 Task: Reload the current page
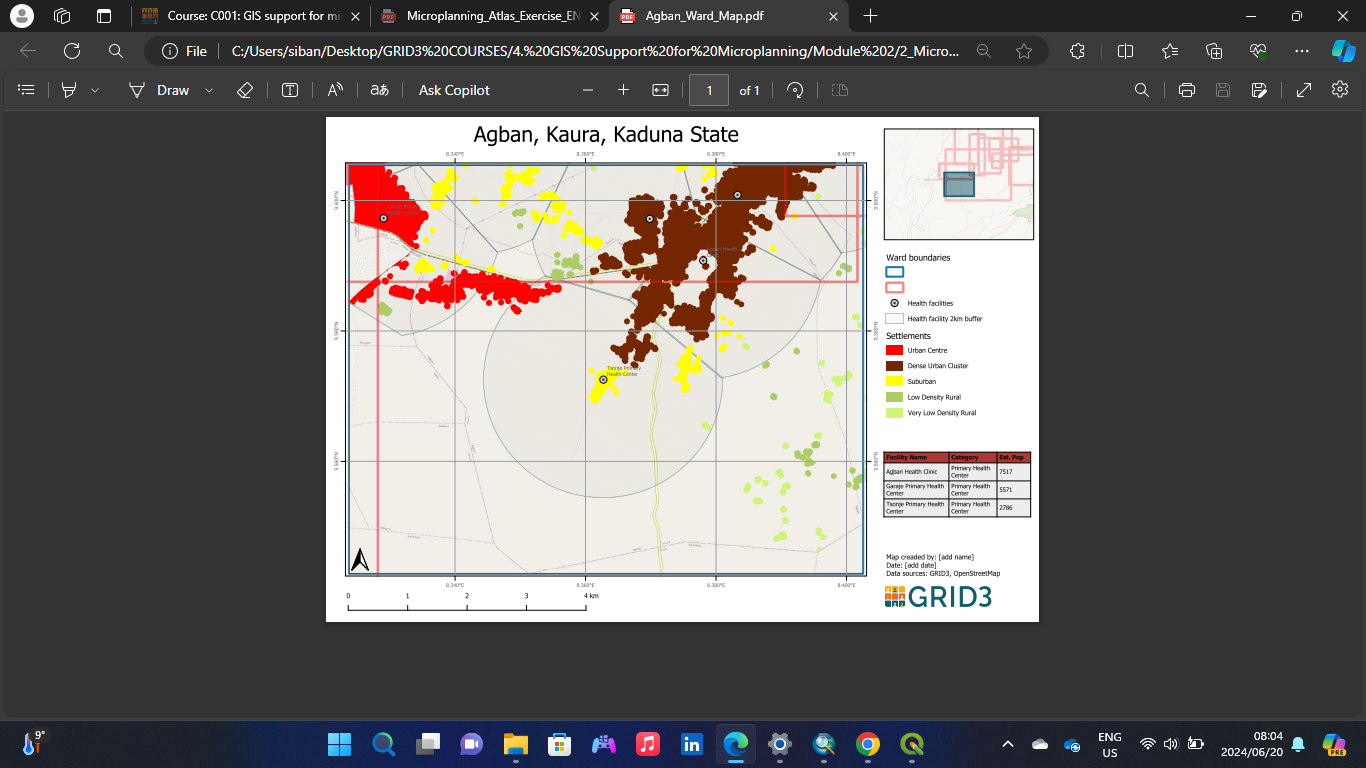(x=72, y=51)
